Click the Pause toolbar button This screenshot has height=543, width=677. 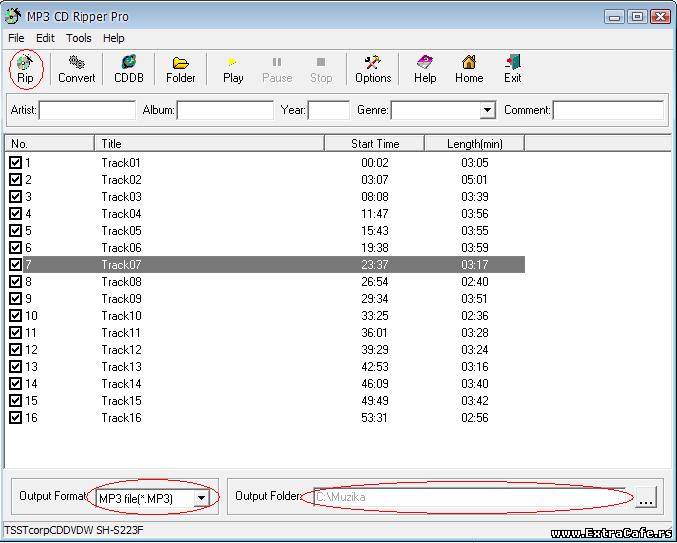tap(277, 69)
